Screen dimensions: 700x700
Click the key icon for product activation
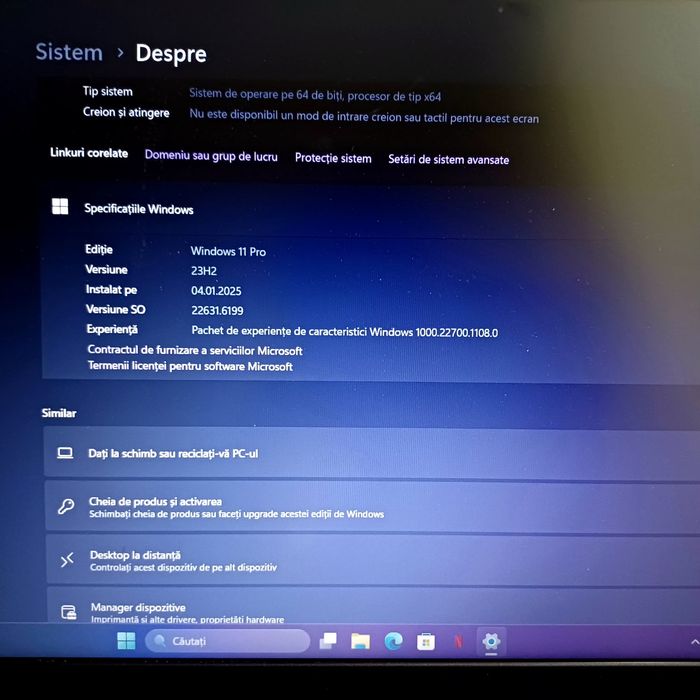point(66,506)
